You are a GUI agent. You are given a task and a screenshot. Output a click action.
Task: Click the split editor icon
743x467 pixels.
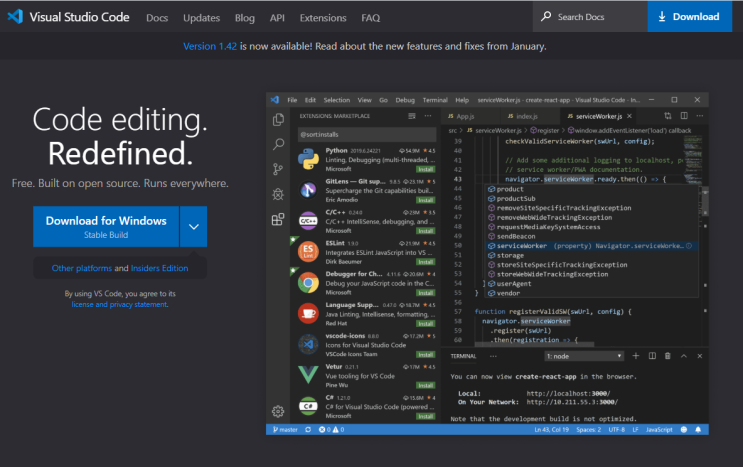[x=684, y=116]
